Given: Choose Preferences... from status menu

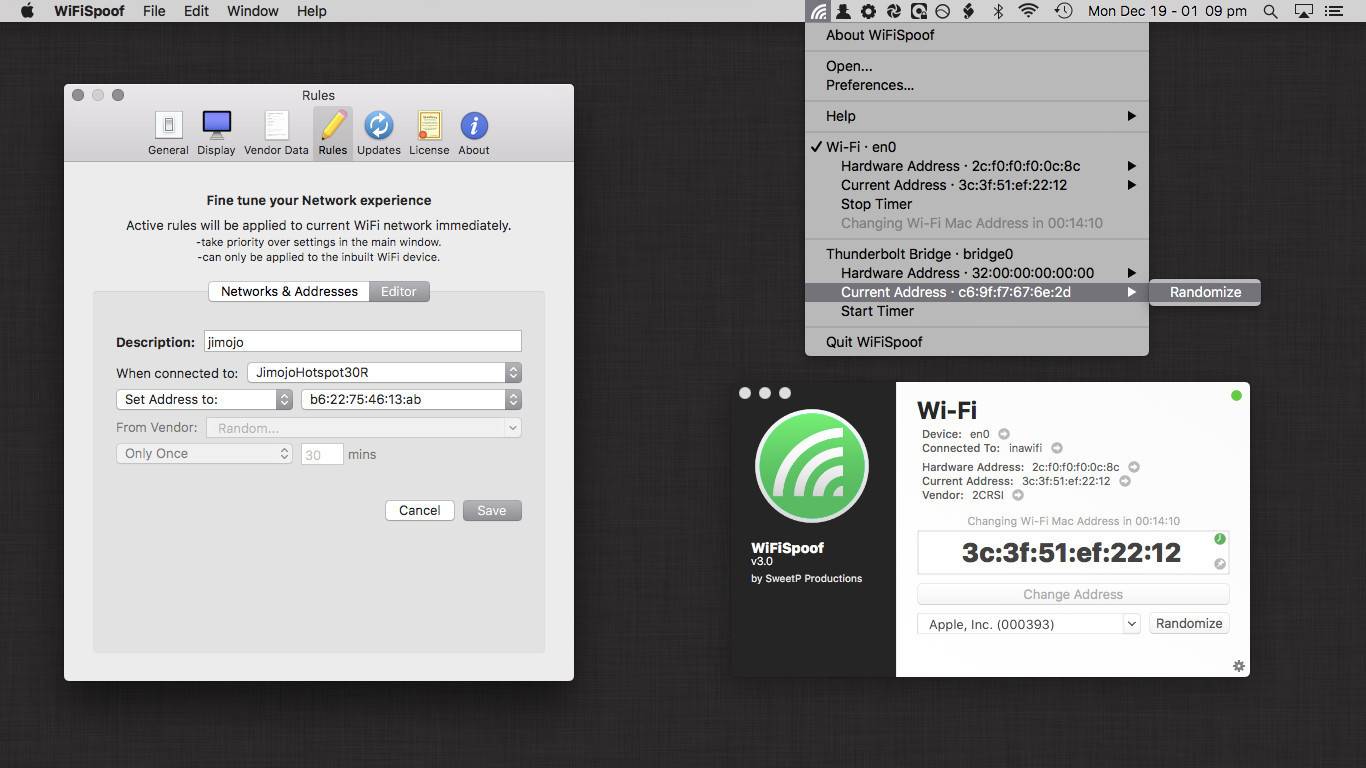Looking at the screenshot, I should [x=977, y=85].
